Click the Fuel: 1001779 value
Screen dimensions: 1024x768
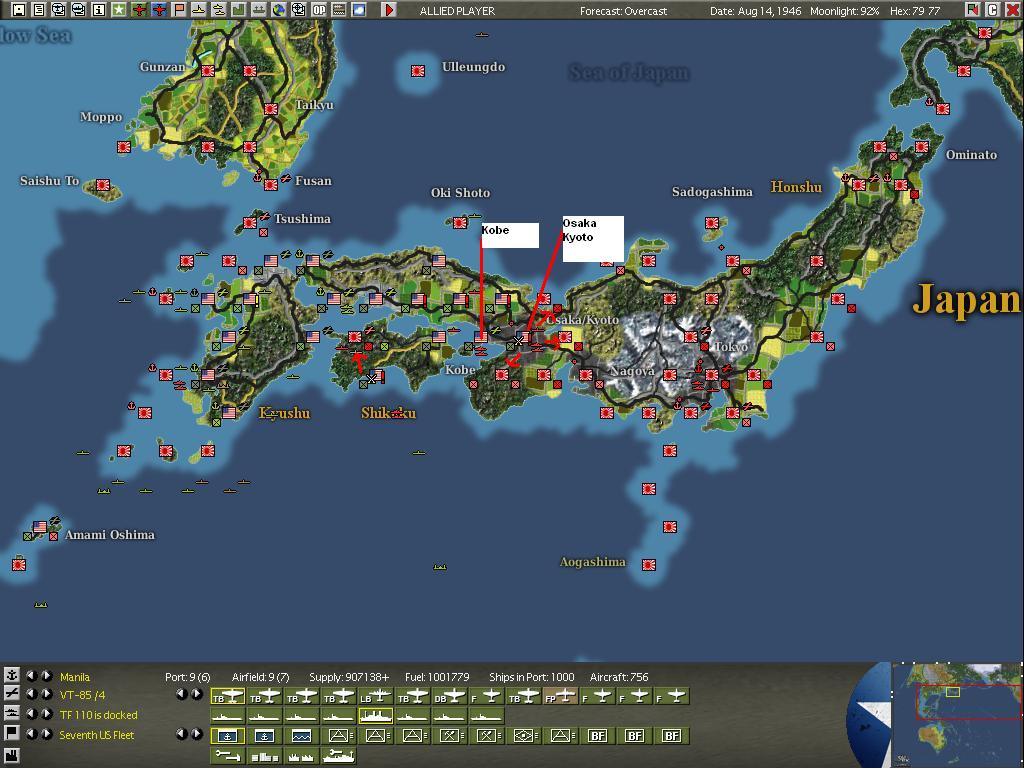pos(437,677)
